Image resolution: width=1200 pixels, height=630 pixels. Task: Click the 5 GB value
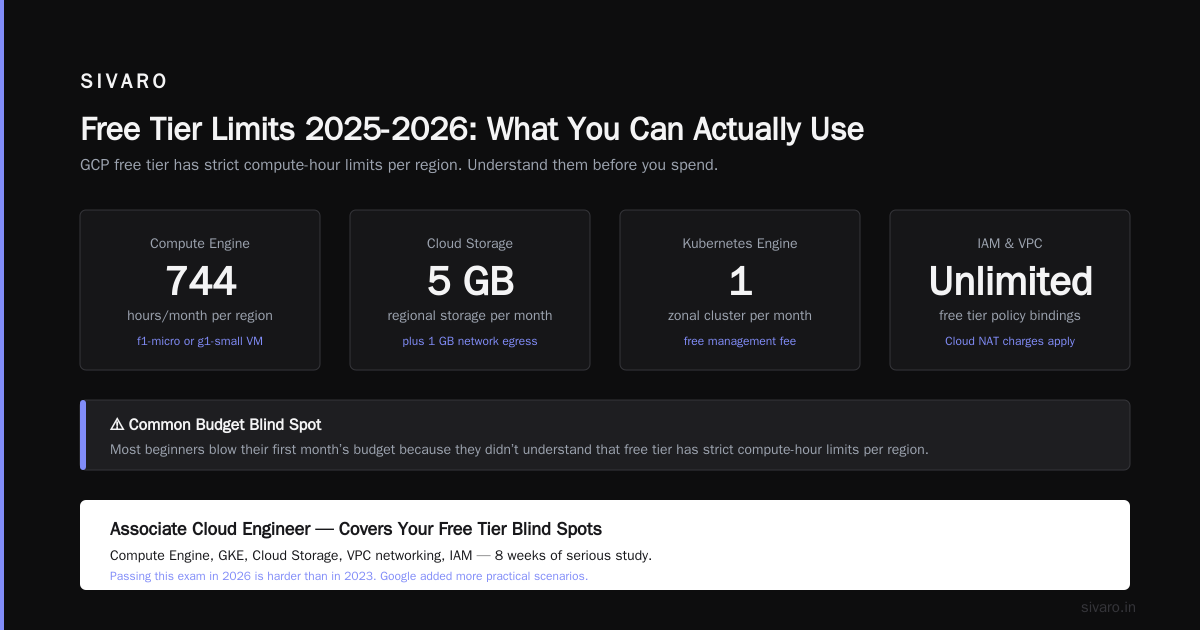[470, 281]
